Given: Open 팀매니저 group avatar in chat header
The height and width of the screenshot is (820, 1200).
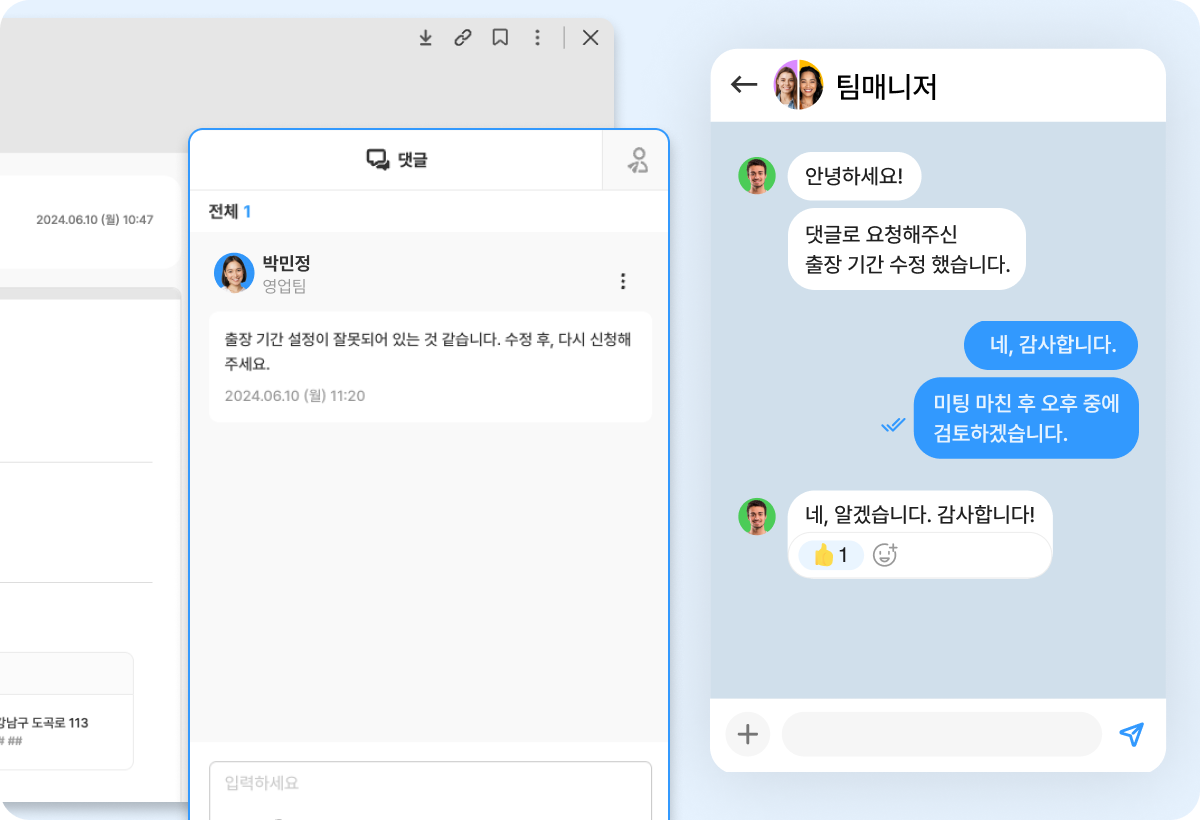Looking at the screenshot, I should (x=798, y=85).
